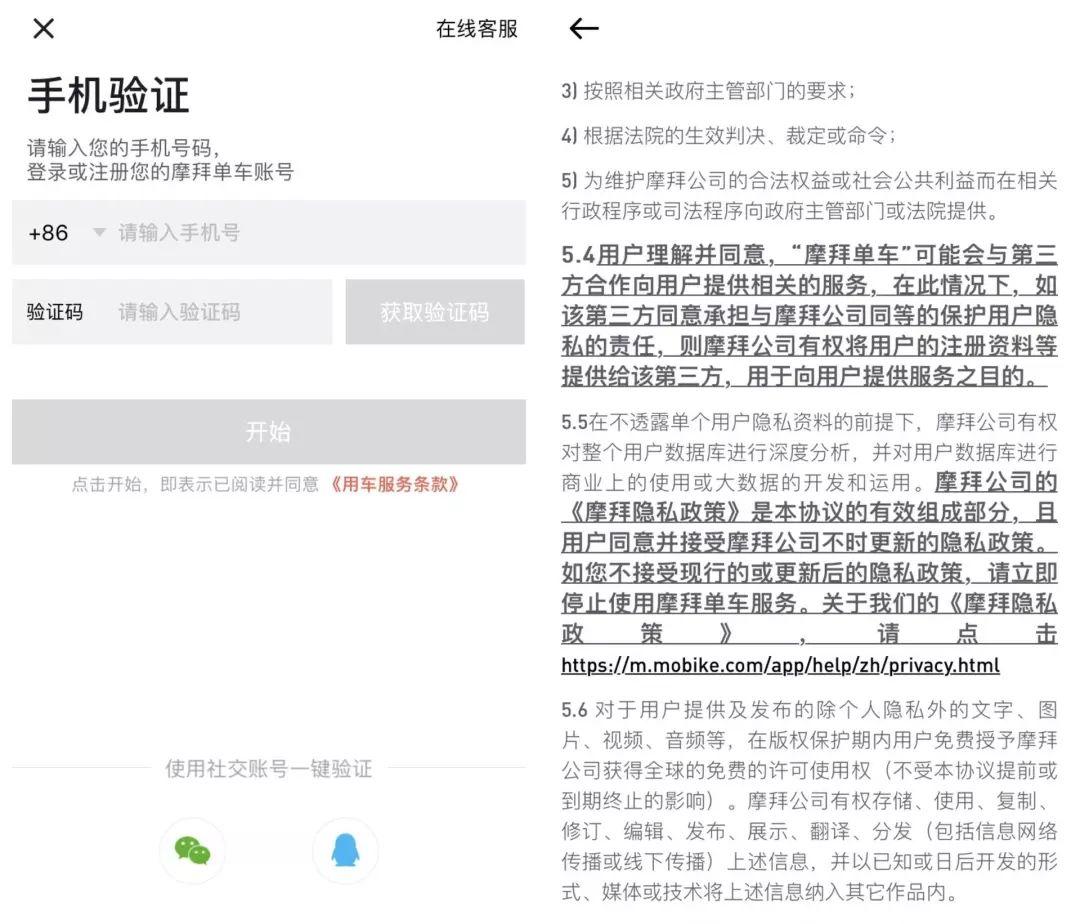
Task: Tap the 获取验证码 button
Action: tap(435, 312)
